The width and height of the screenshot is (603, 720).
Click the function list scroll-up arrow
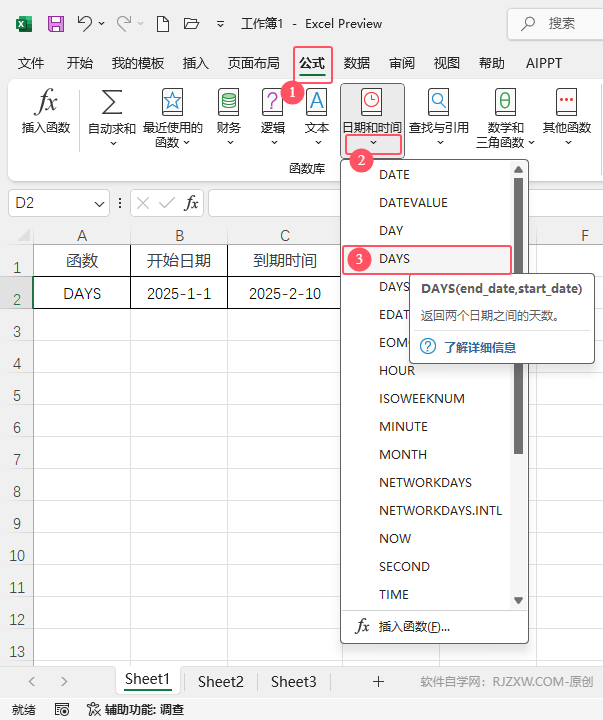point(518,169)
